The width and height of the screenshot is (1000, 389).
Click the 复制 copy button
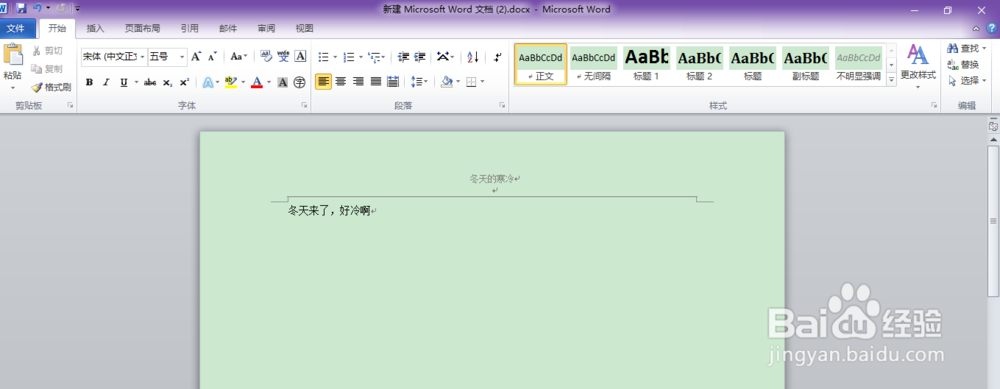click(48, 69)
